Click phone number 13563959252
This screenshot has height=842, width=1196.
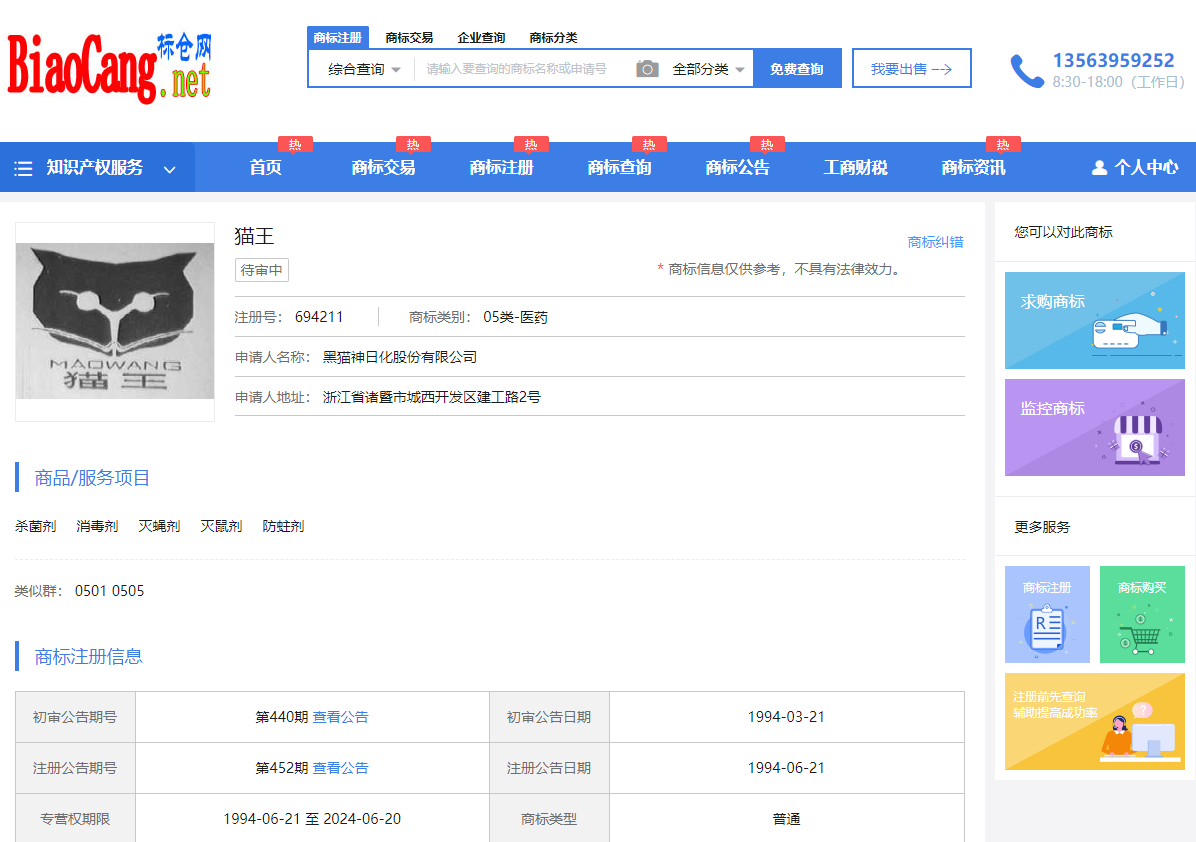coord(1114,60)
